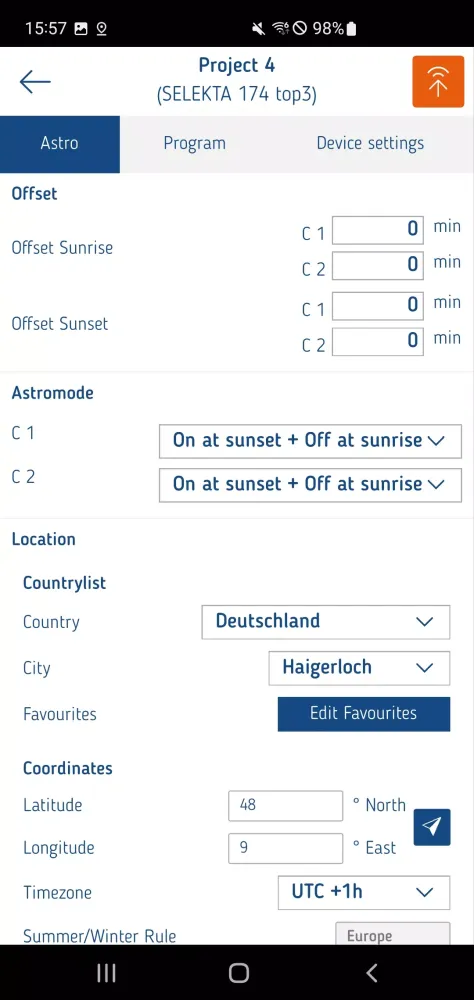The image size is (474, 1000).
Task: Switch to the Program tab
Action: (195, 143)
